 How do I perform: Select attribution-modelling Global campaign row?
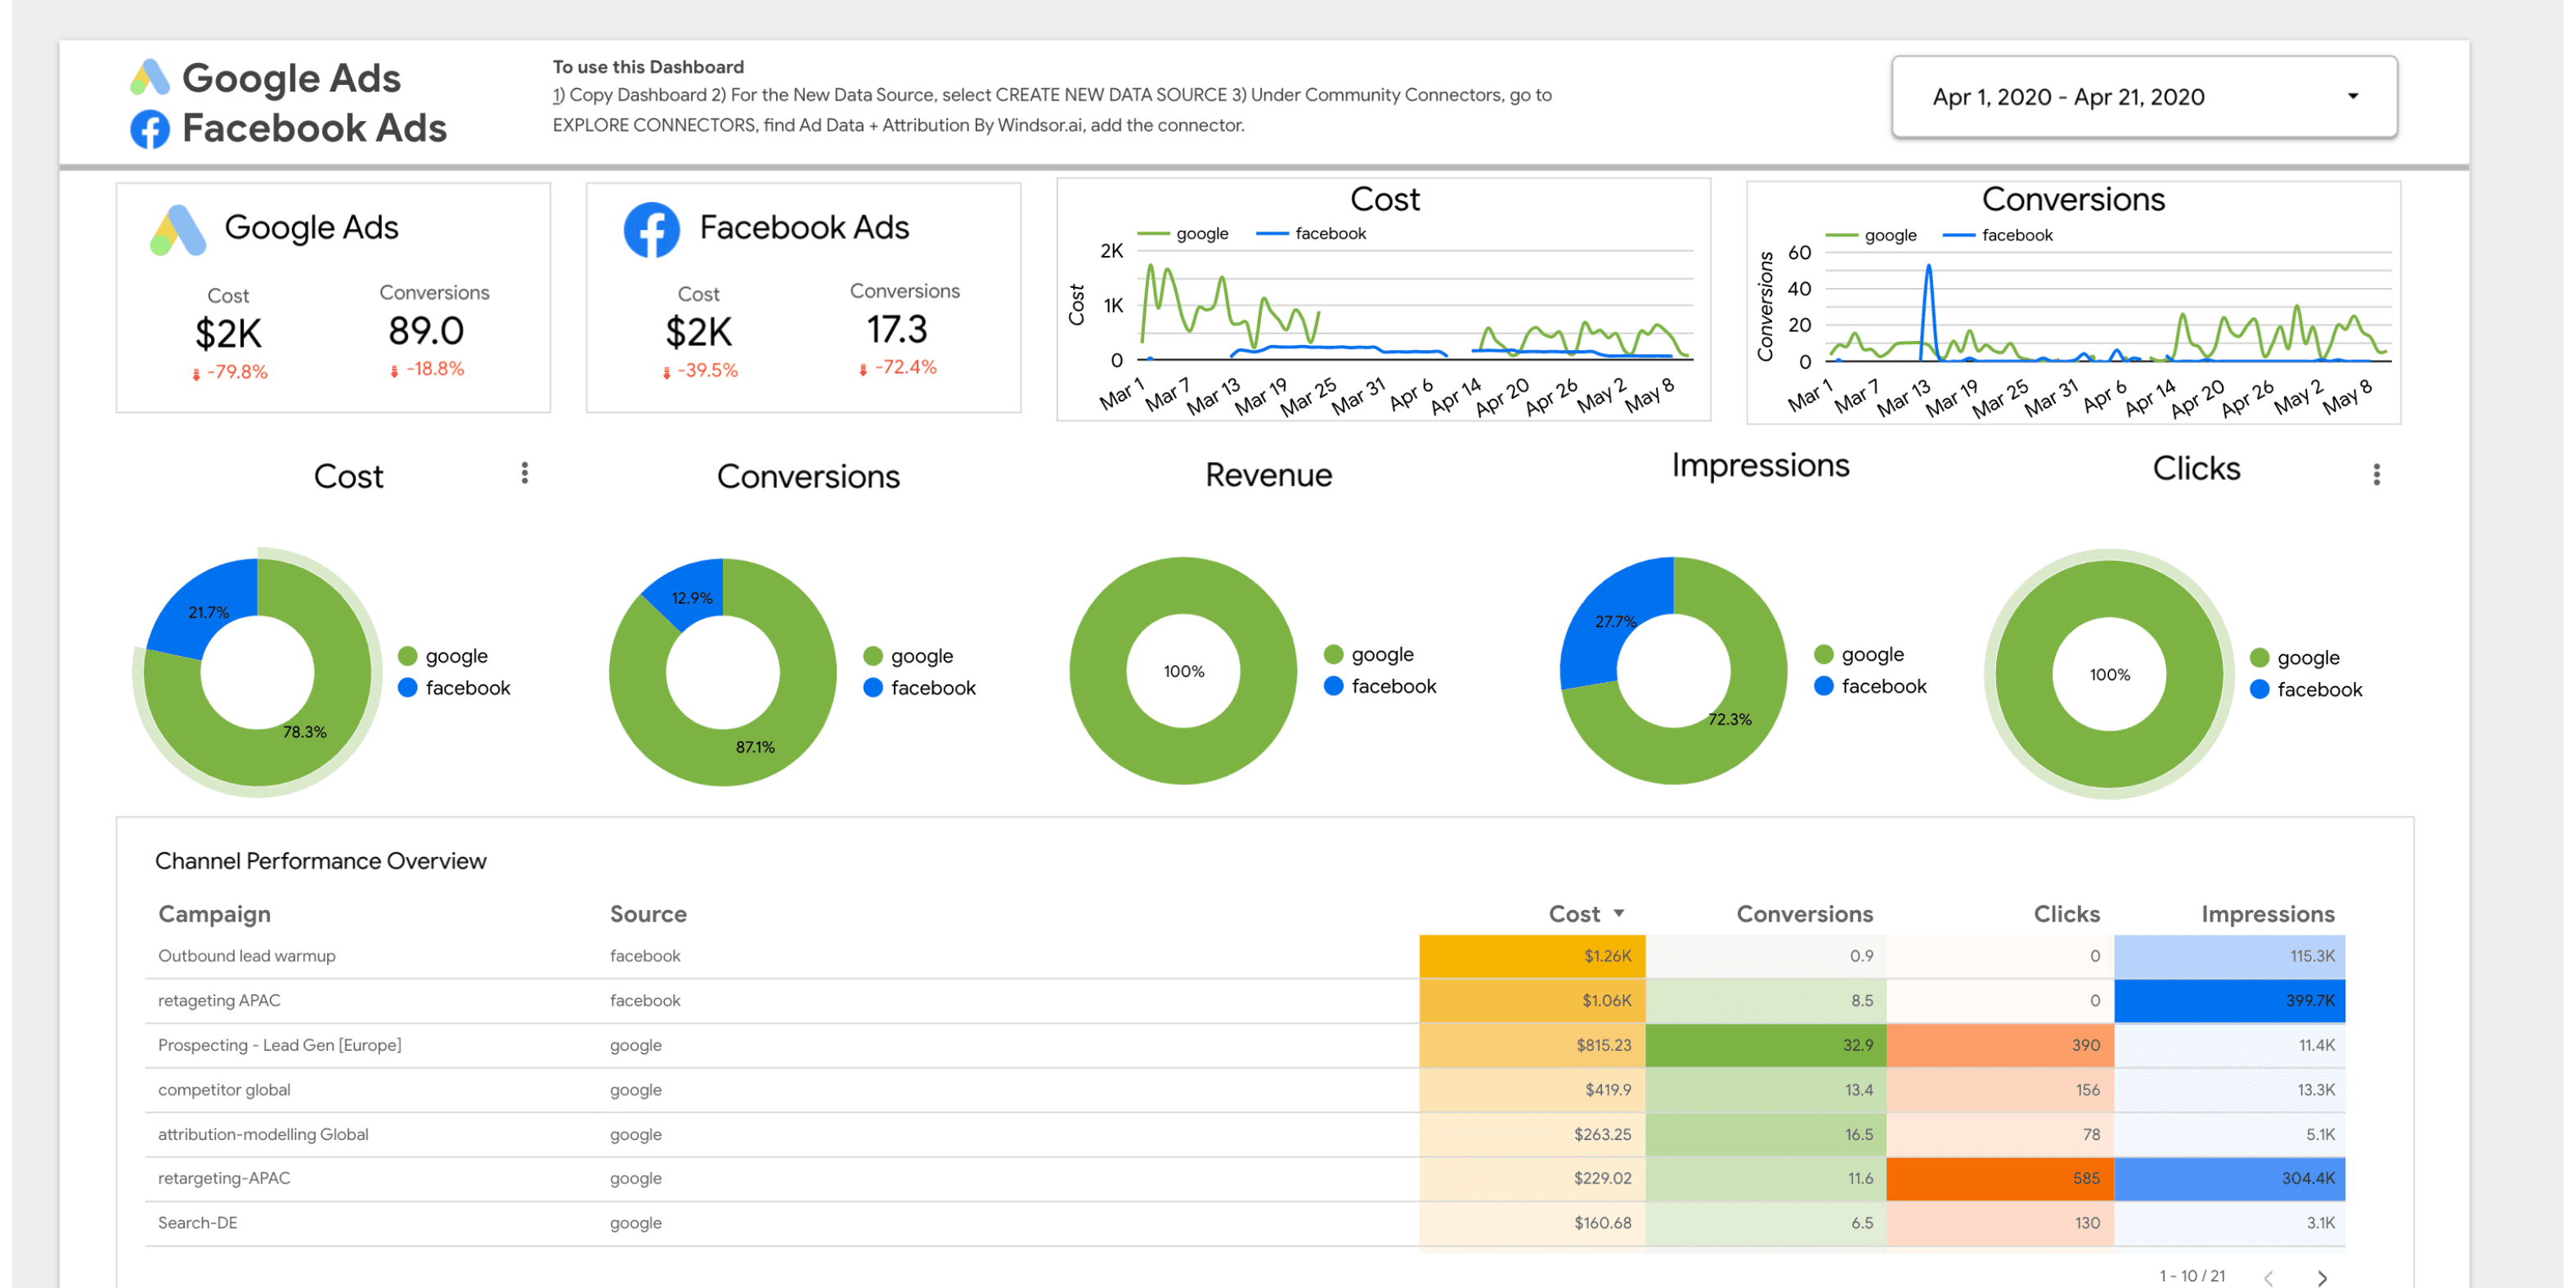[x=1245, y=1134]
